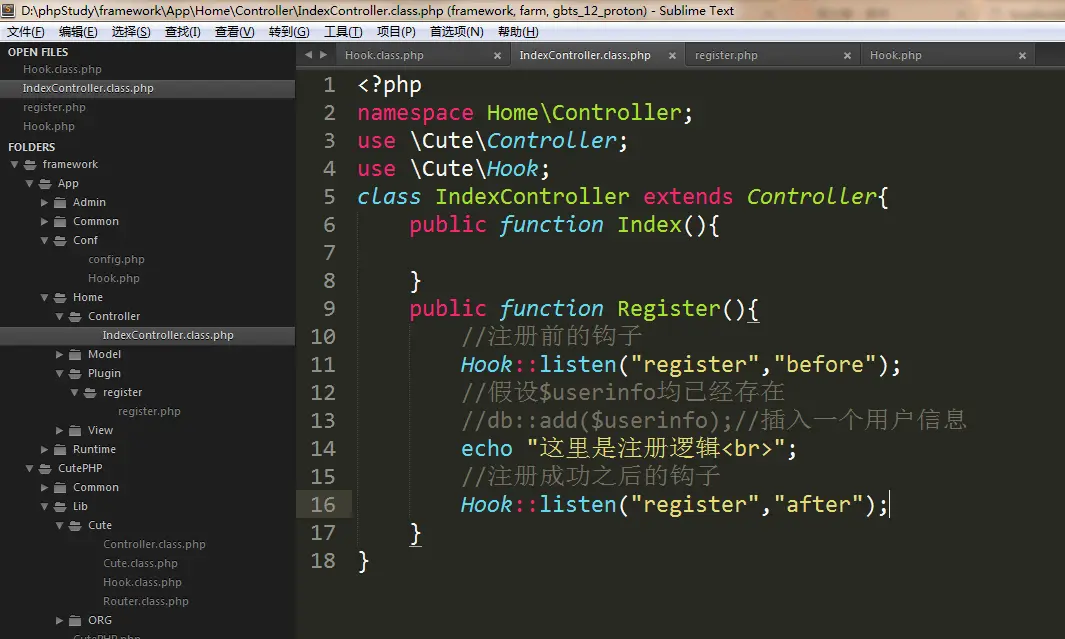This screenshot has height=639, width=1065.
Task: Collapse the Cute folder
Action: [x=59, y=526]
